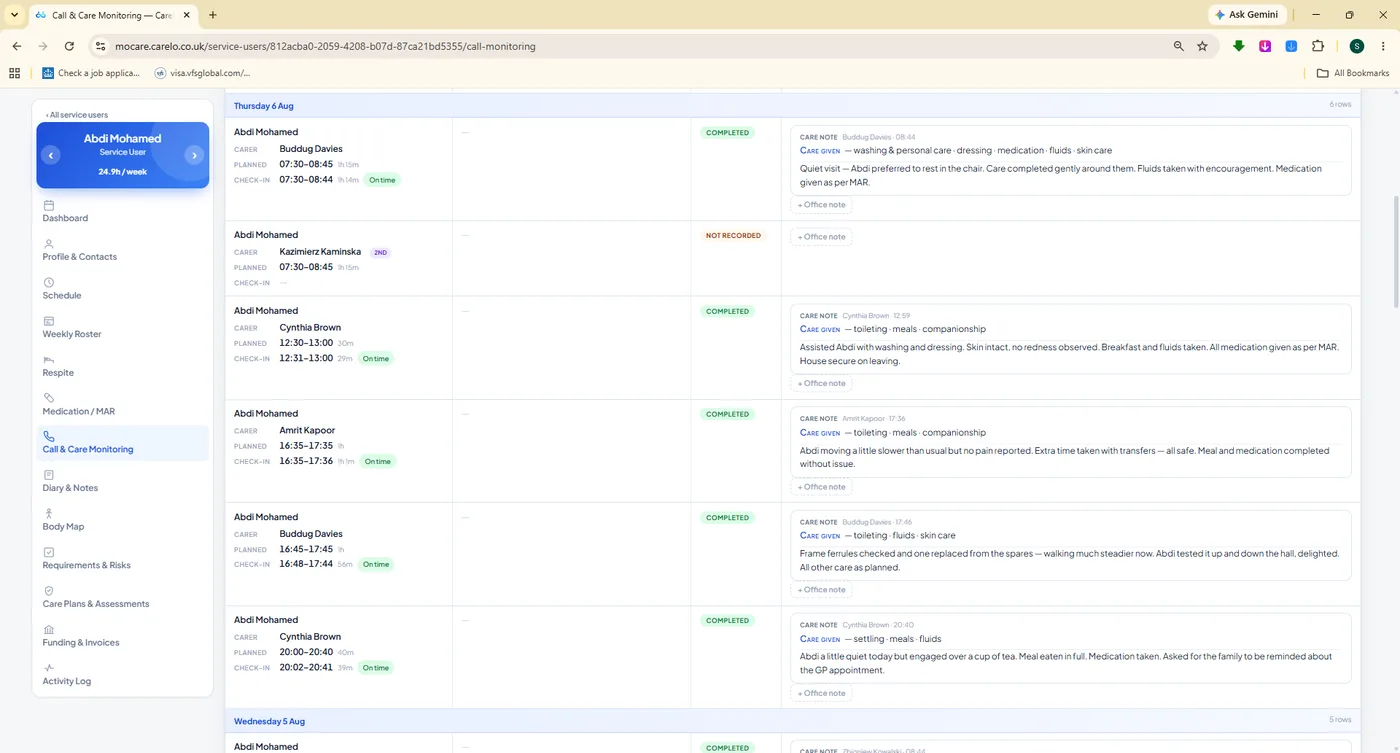Click the pink download extension icon
Screen dimensions: 1400x753
pos(1265,46)
